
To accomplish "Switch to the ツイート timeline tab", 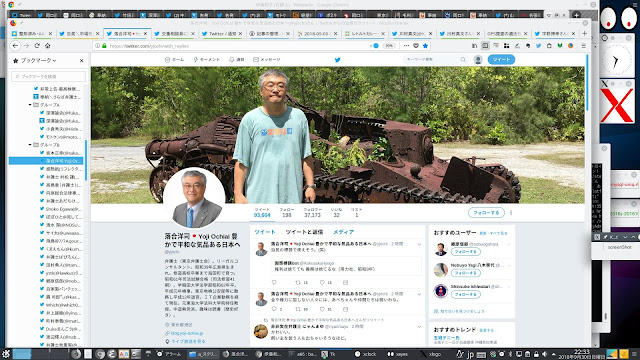I will pyautogui.click(x=265, y=232).
